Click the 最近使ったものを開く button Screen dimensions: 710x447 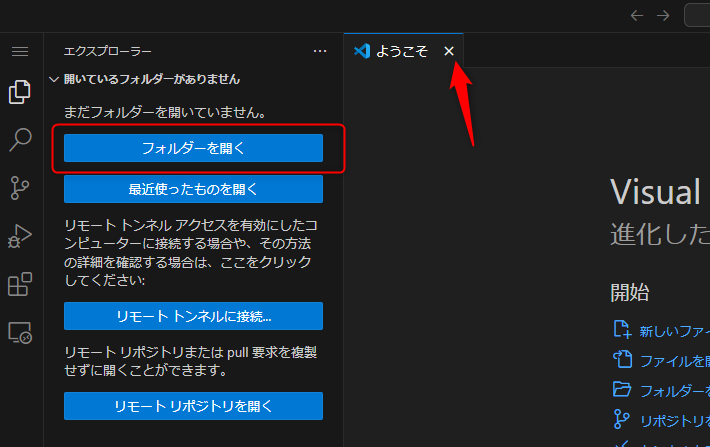pos(193,189)
